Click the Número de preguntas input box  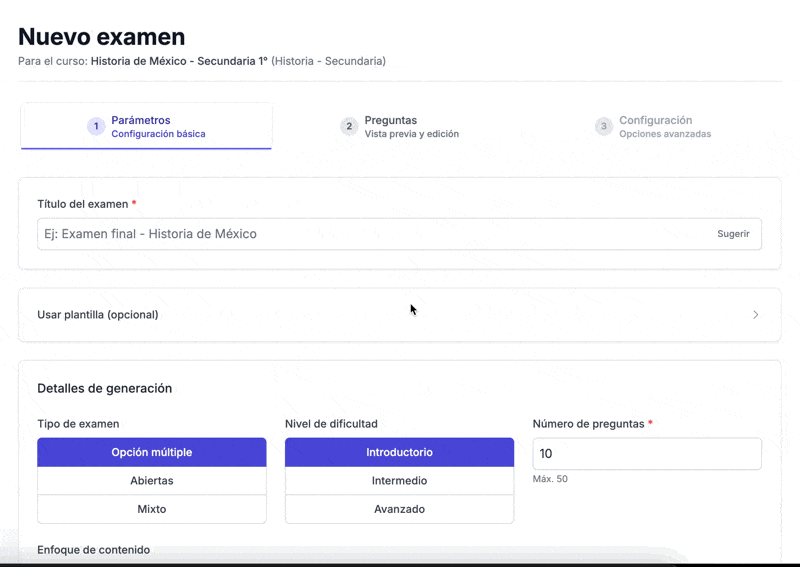point(646,454)
